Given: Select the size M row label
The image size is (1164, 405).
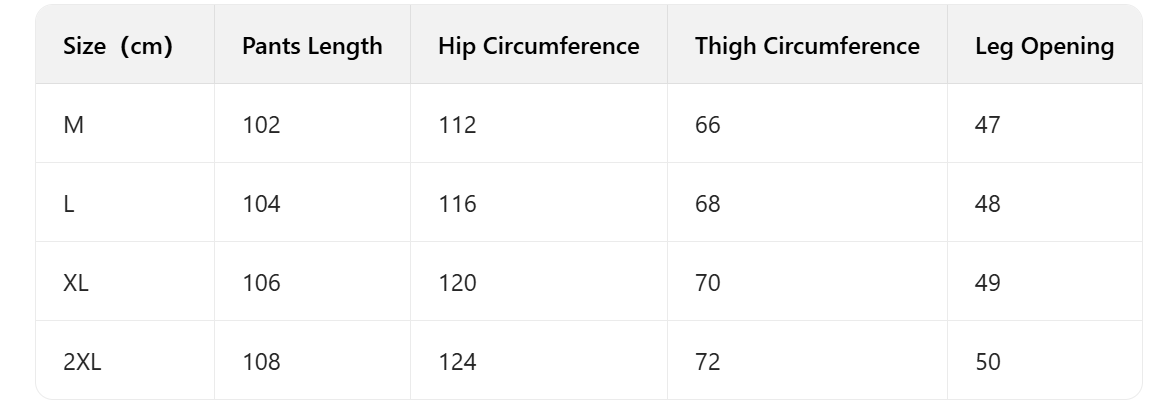Looking at the screenshot, I should [x=74, y=125].
